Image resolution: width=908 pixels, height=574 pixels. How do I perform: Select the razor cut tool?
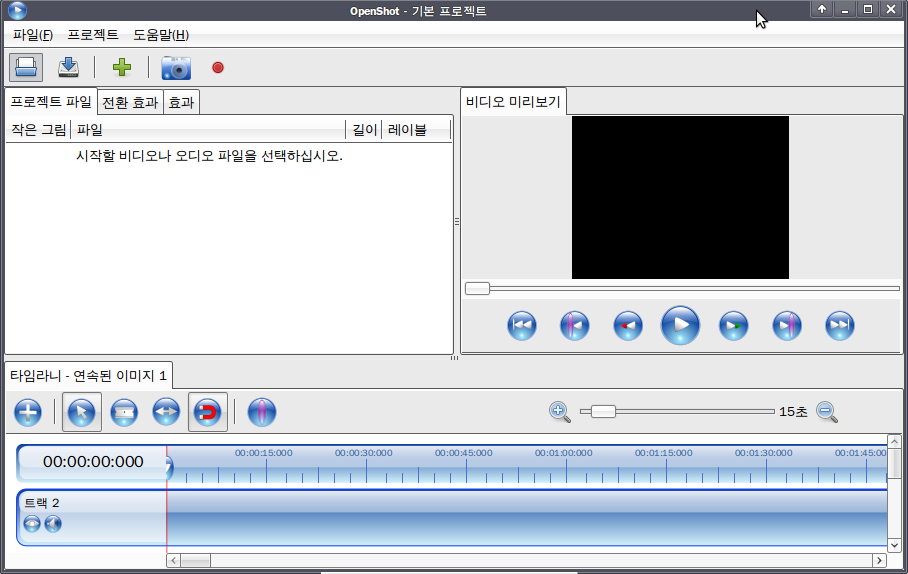point(123,412)
